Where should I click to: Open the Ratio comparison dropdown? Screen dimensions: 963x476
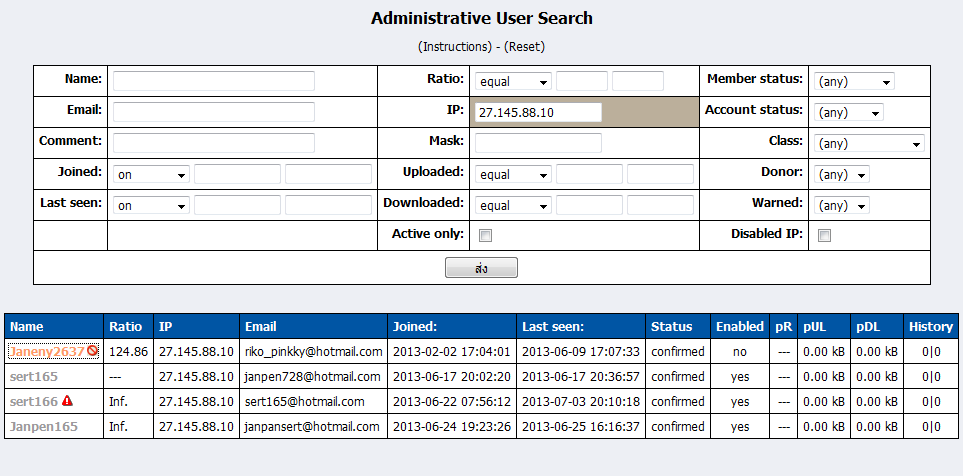click(x=513, y=81)
